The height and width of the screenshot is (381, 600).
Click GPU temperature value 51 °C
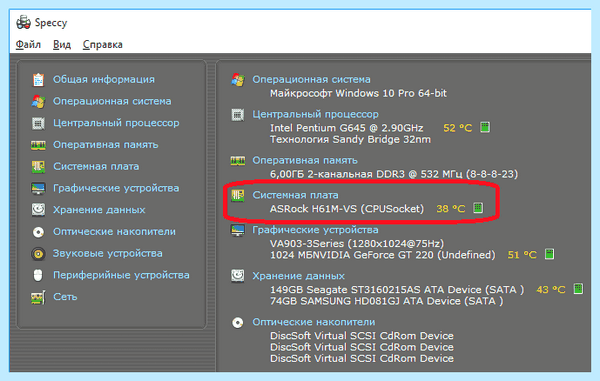[522, 255]
